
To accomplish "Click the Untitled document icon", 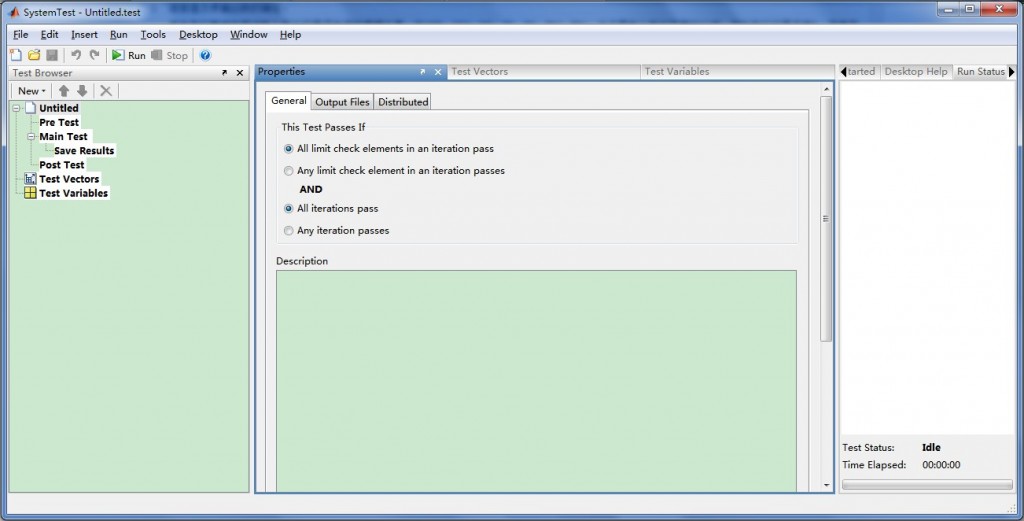I will 30,108.
